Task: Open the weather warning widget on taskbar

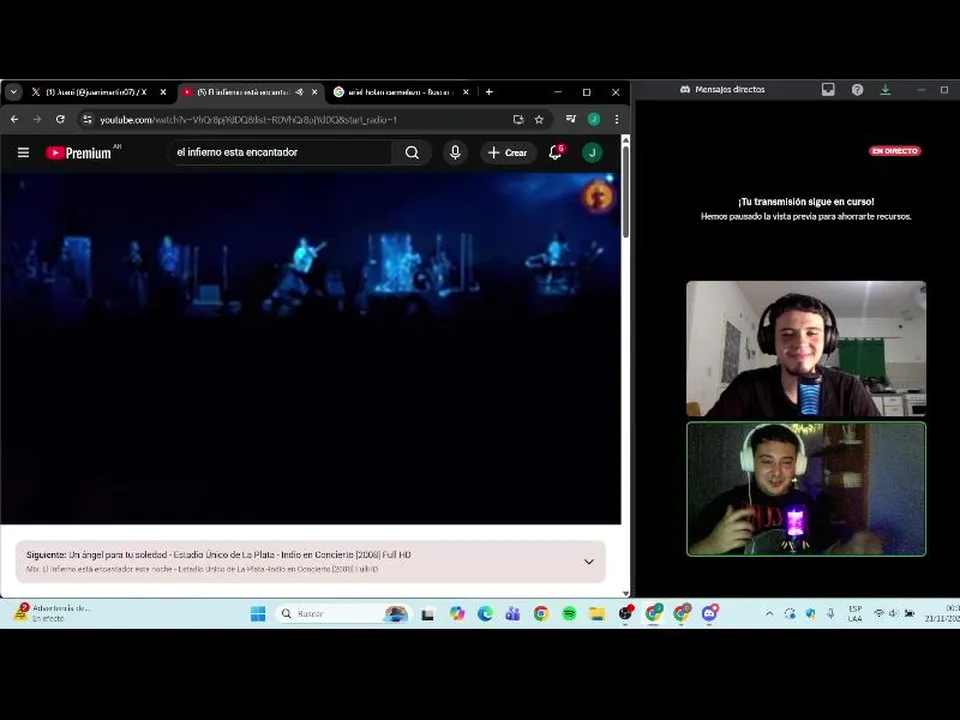Action: [x=53, y=613]
